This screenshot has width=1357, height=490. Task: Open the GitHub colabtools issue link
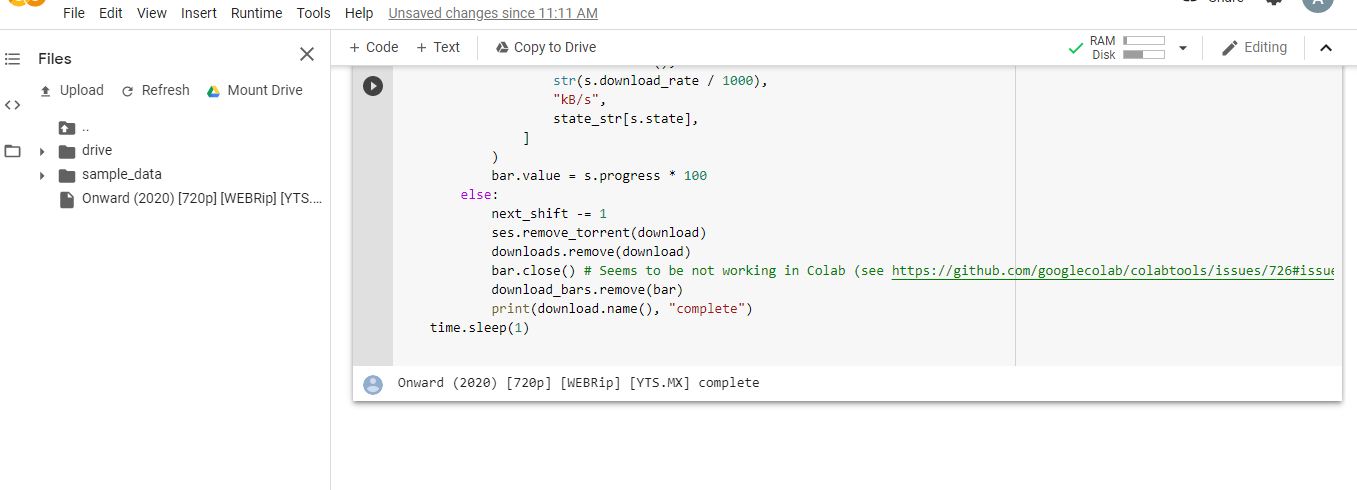(x=1112, y=270)
